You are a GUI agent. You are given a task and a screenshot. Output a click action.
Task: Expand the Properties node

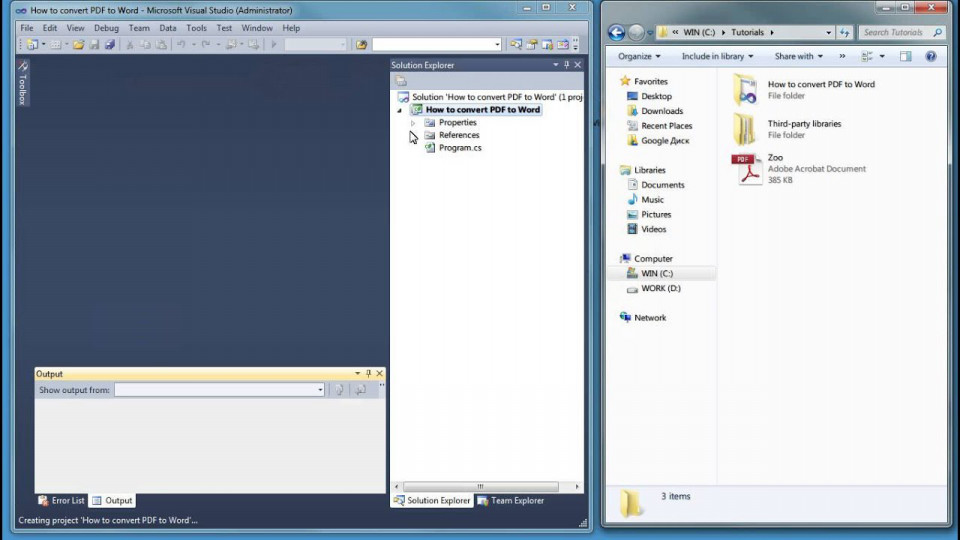tap(413, 122)
